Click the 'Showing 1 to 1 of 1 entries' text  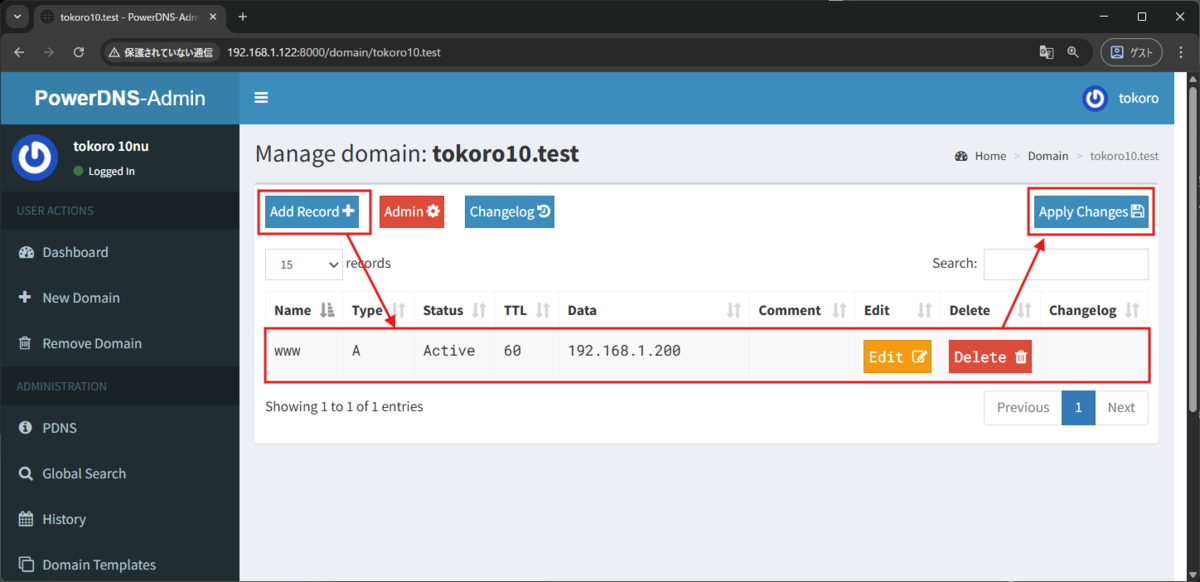pos(344,407)
